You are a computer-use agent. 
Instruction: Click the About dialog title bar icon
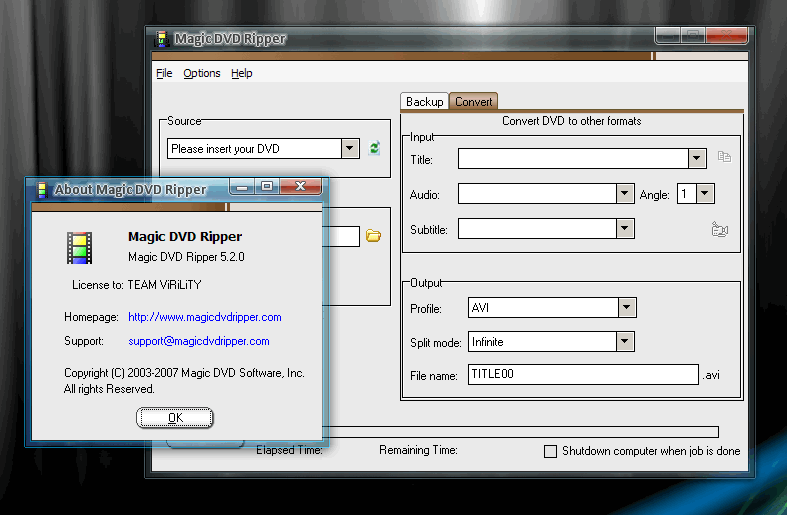(42, 190)
